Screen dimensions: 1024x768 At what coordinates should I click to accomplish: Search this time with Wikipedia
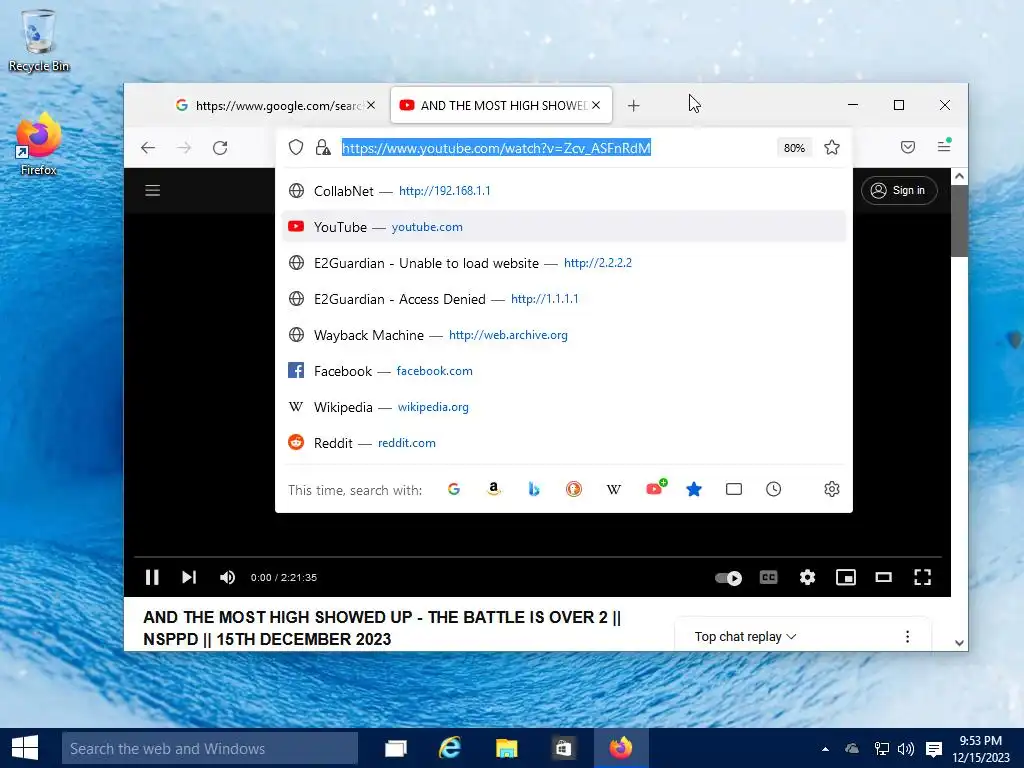614,489
